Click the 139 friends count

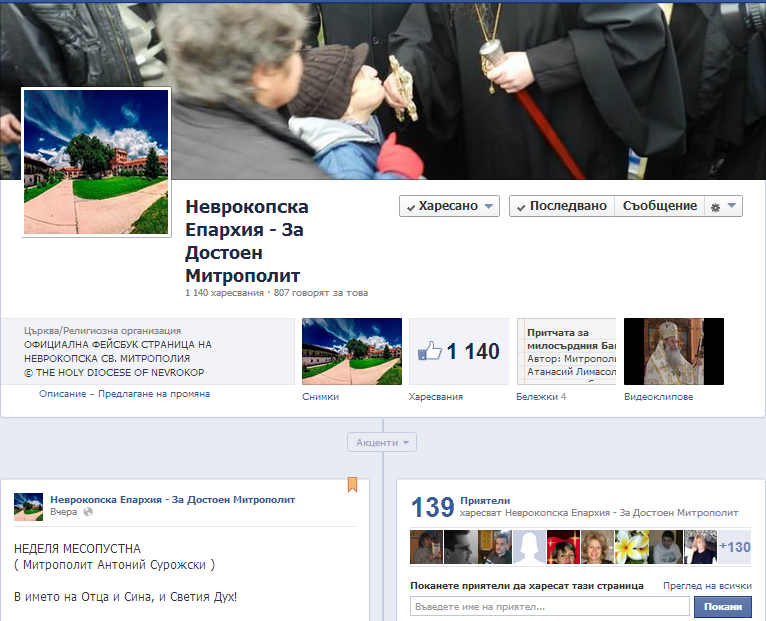point(432,507)
